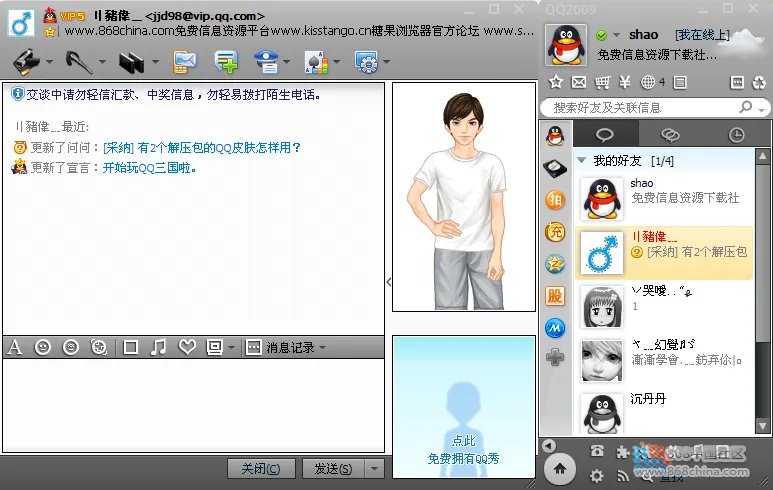Open the emoticon smiley picker
Screen dimensions: 773x490
point(43,348)
